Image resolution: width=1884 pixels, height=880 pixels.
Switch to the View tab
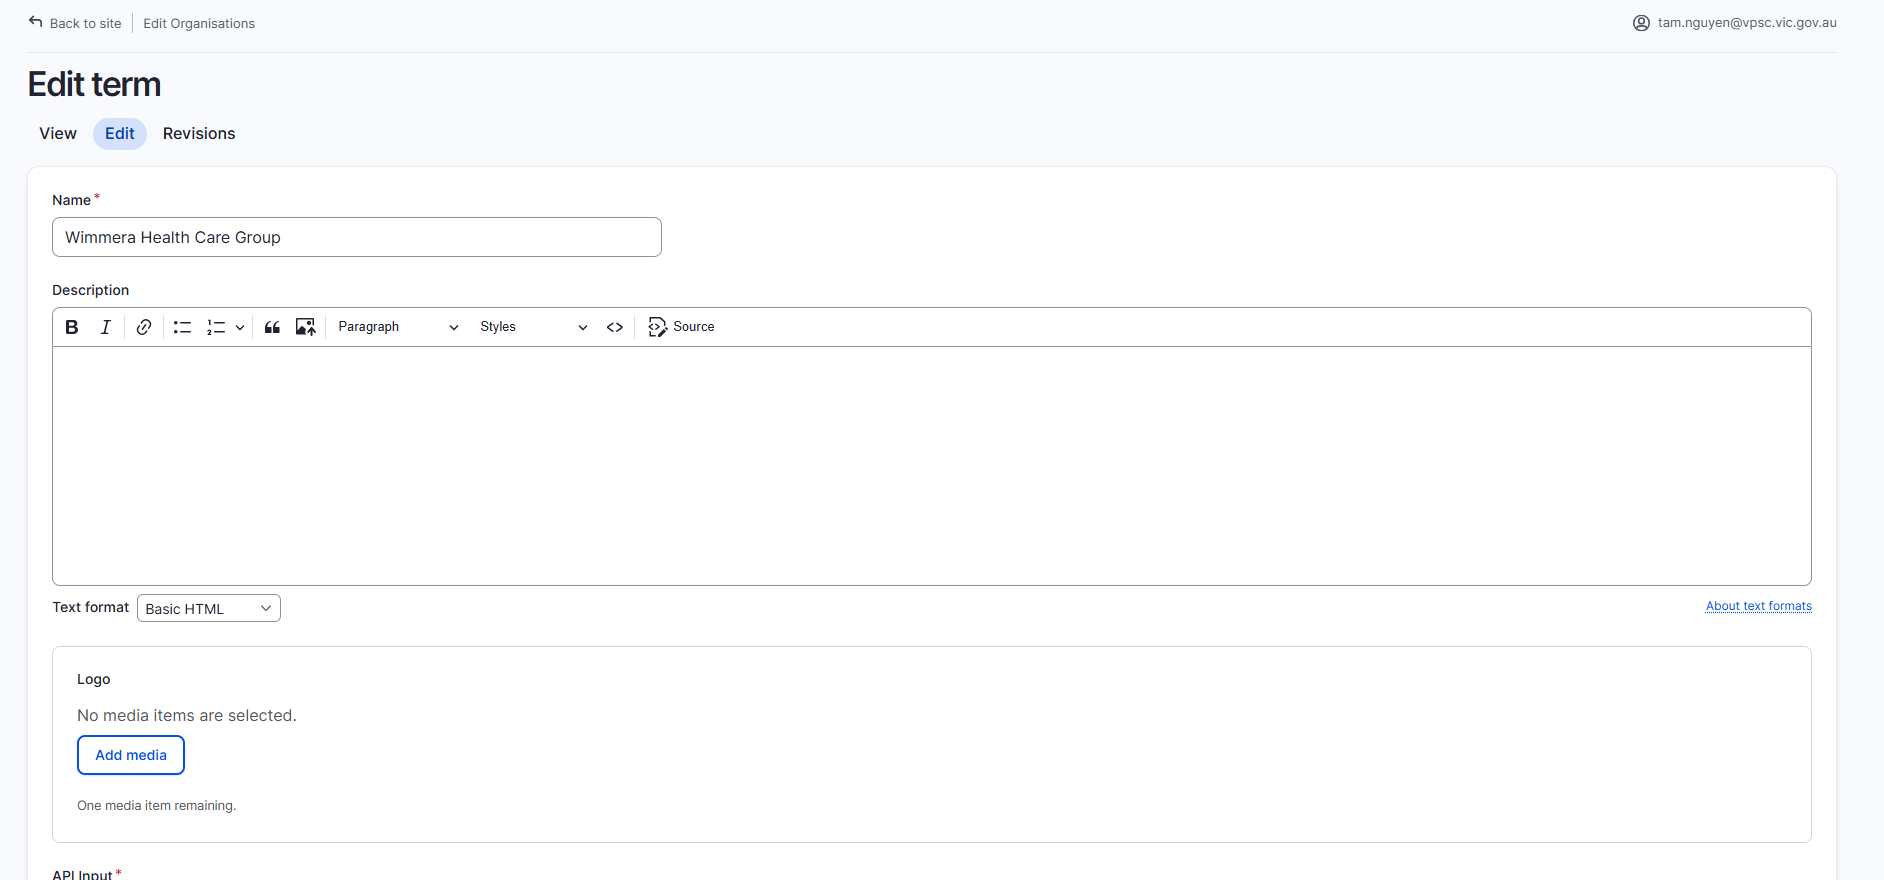[x=58, y=134]
